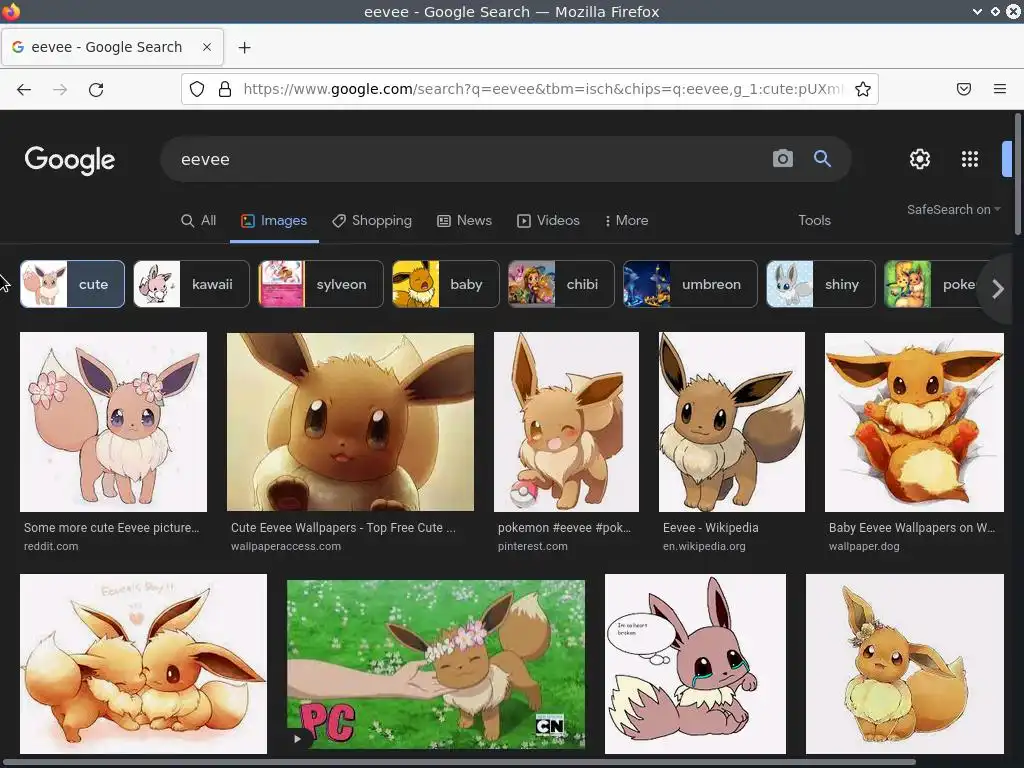Click the wallpaper.dog source text
Viewport: 1024px width, 768px height.
coord(864,546)
